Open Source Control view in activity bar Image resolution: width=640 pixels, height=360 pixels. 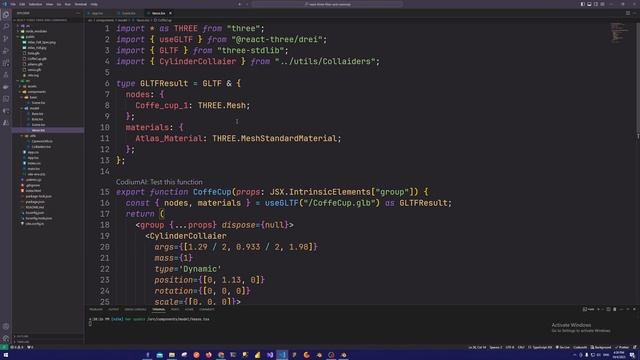tap(6, 39)
